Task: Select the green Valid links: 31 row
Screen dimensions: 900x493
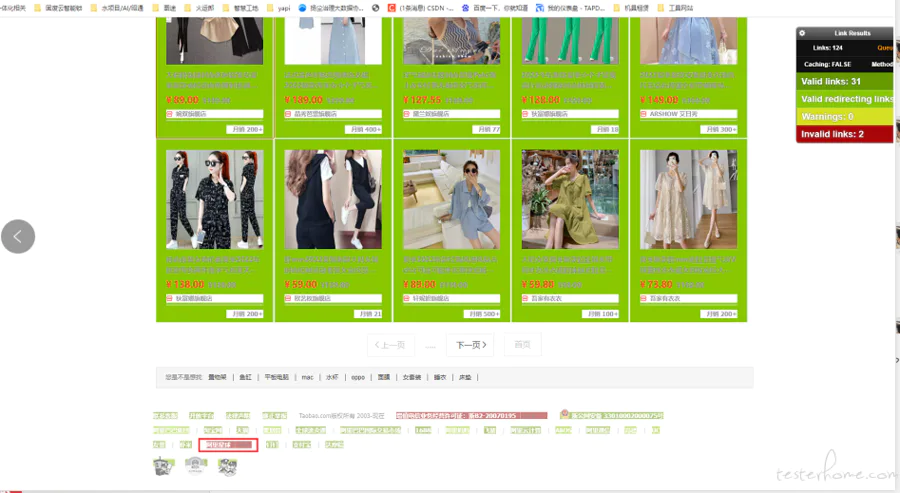Action: pos(844,81)
